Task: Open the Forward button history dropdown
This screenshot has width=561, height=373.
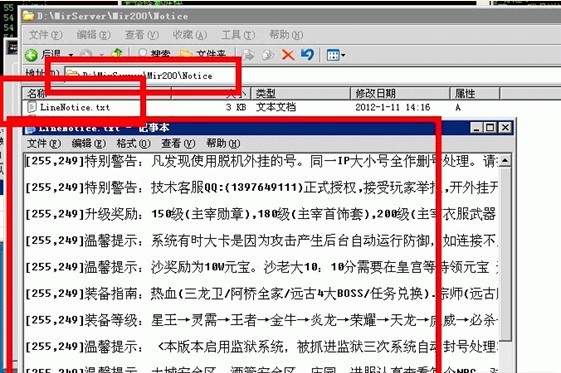Action: pyautogui.click(x=102, y=55)
